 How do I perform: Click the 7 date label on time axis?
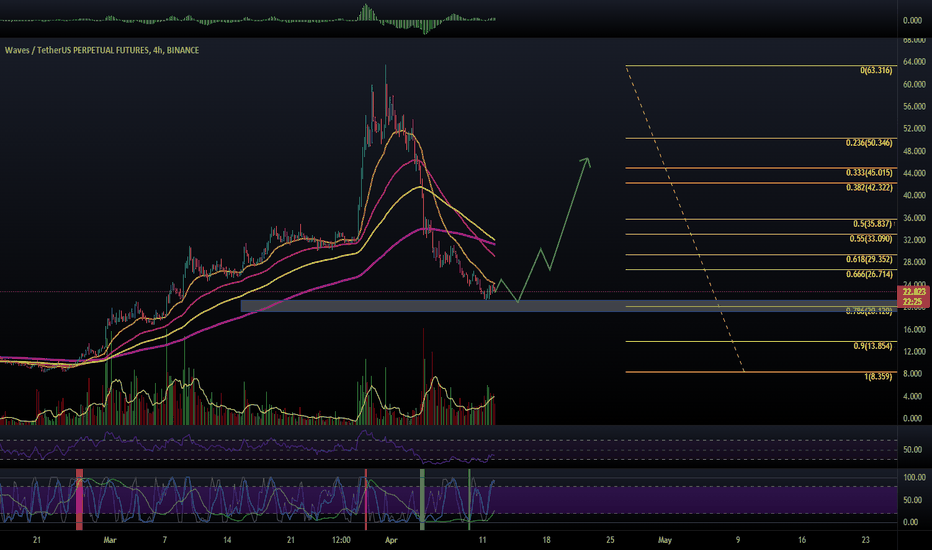165,540
